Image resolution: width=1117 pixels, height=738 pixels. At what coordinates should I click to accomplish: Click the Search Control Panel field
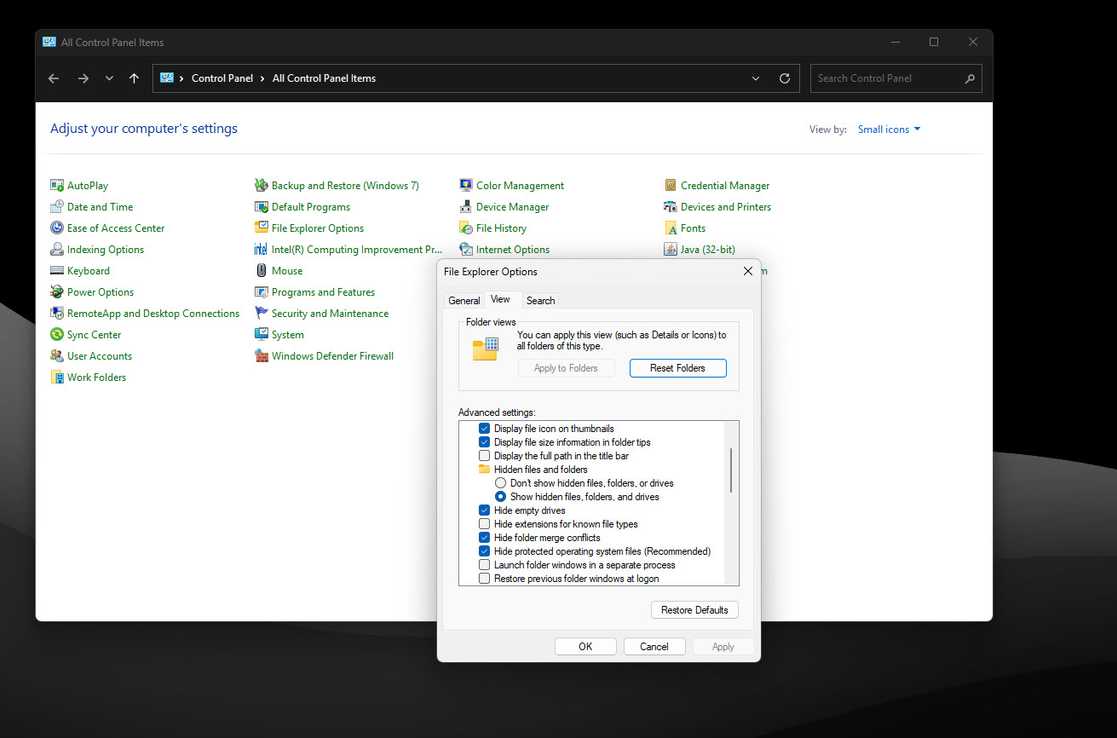[x=896, y=79]
